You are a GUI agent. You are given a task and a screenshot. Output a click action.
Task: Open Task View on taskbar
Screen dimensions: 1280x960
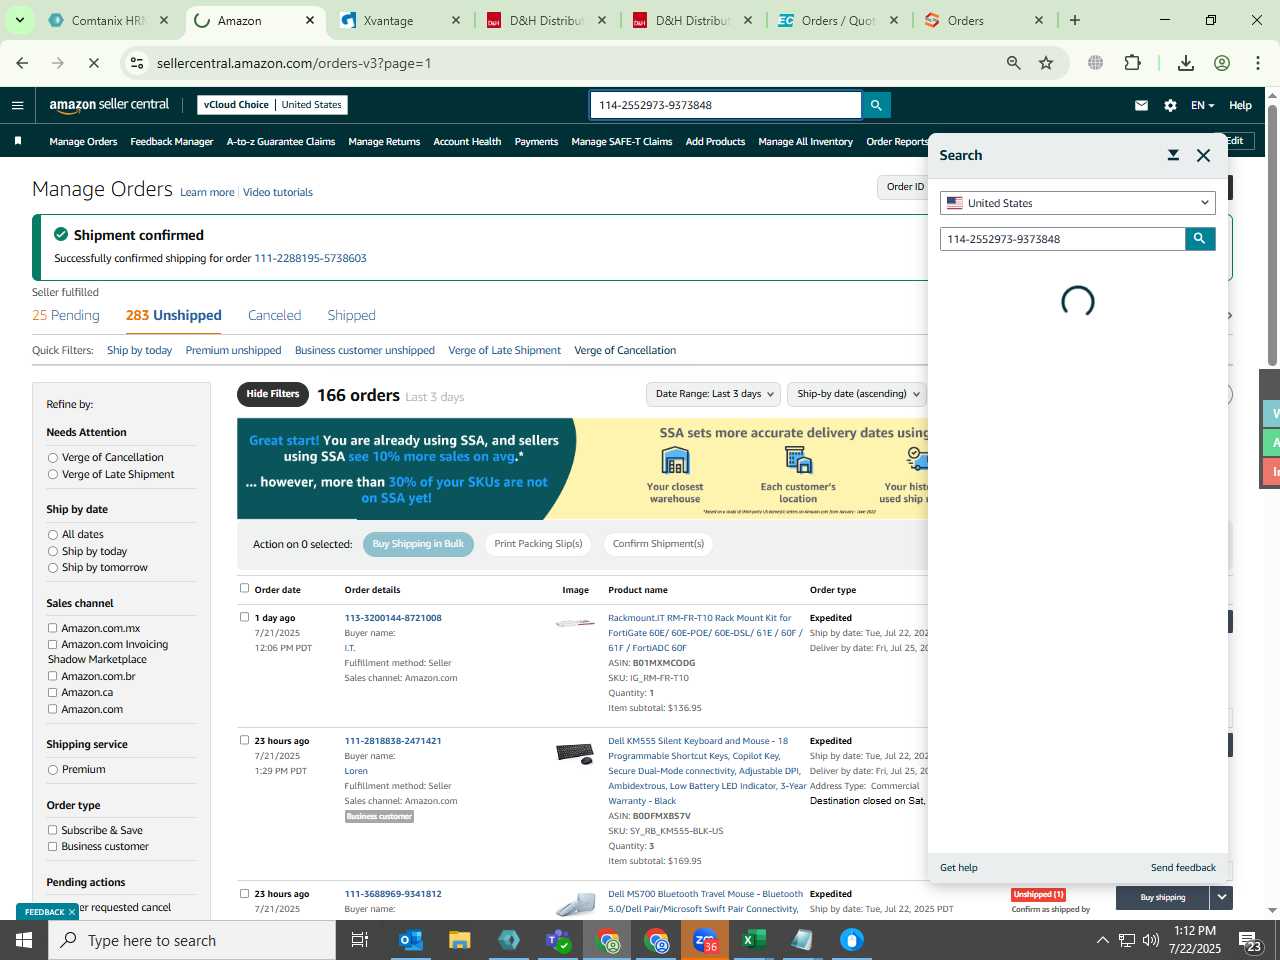pyautogui.click(x=360, y=940)
